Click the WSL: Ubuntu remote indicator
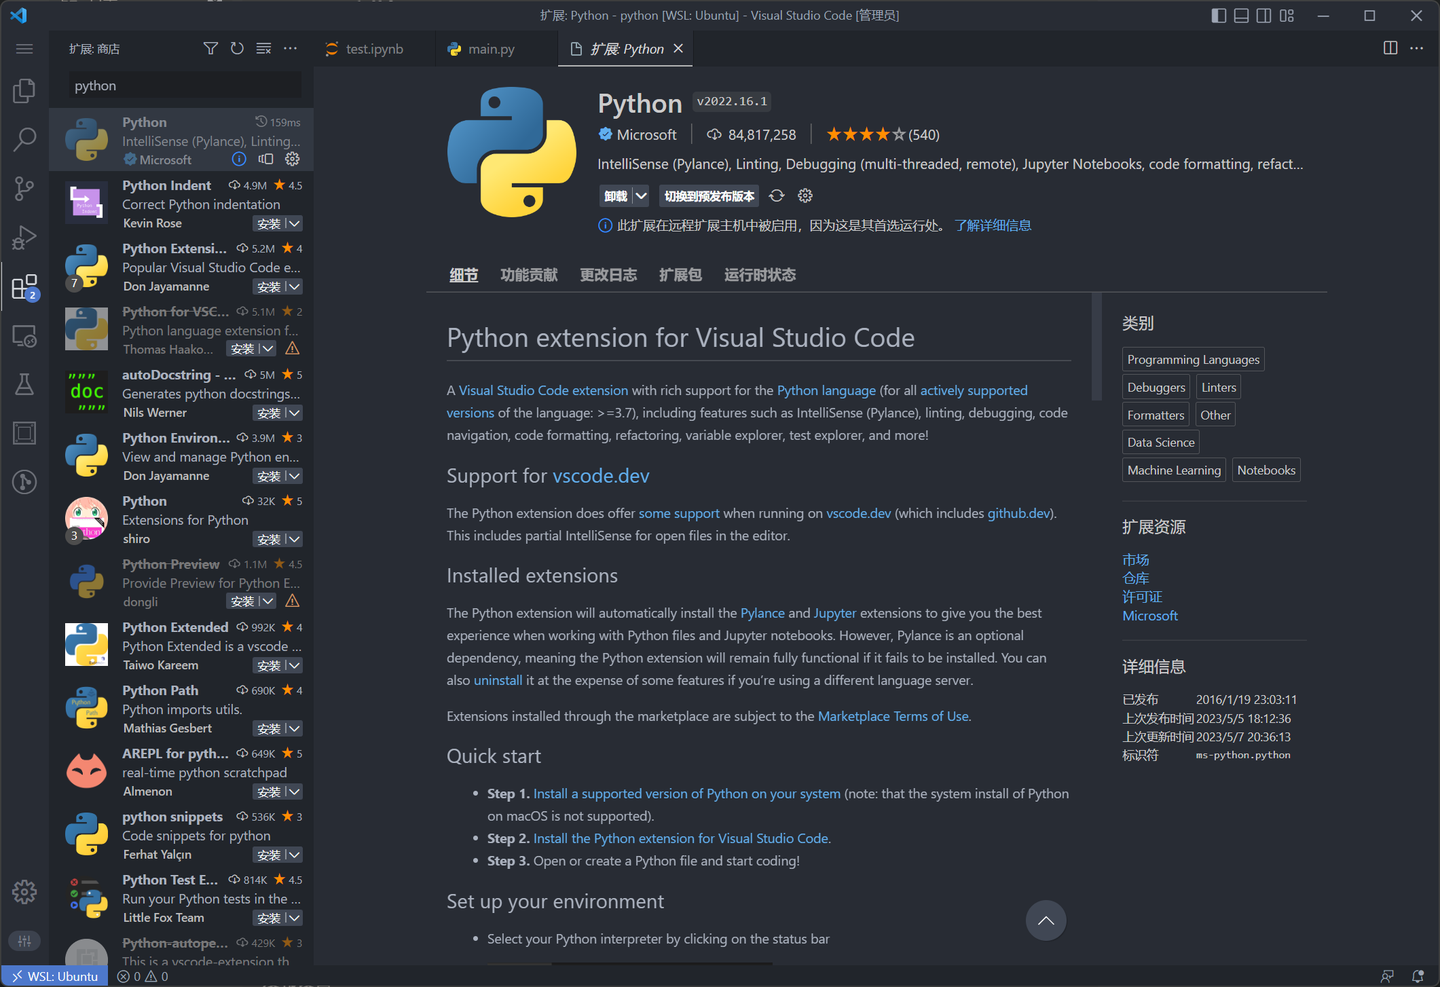Screen dimensions: 1440x987 click(x=54, y=976)
